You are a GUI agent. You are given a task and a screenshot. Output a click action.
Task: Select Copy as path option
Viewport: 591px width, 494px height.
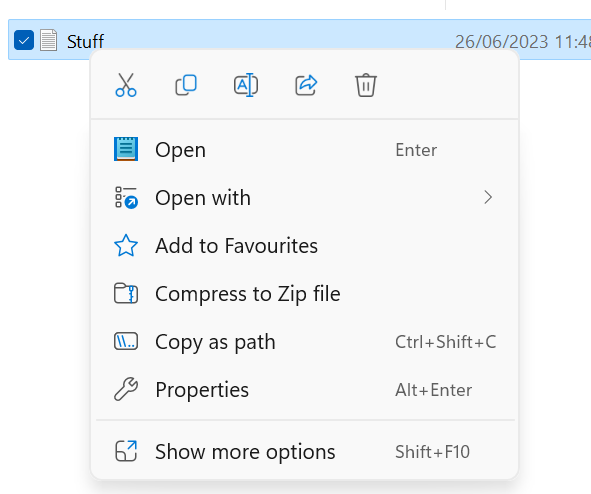click(x=305, y=341)
